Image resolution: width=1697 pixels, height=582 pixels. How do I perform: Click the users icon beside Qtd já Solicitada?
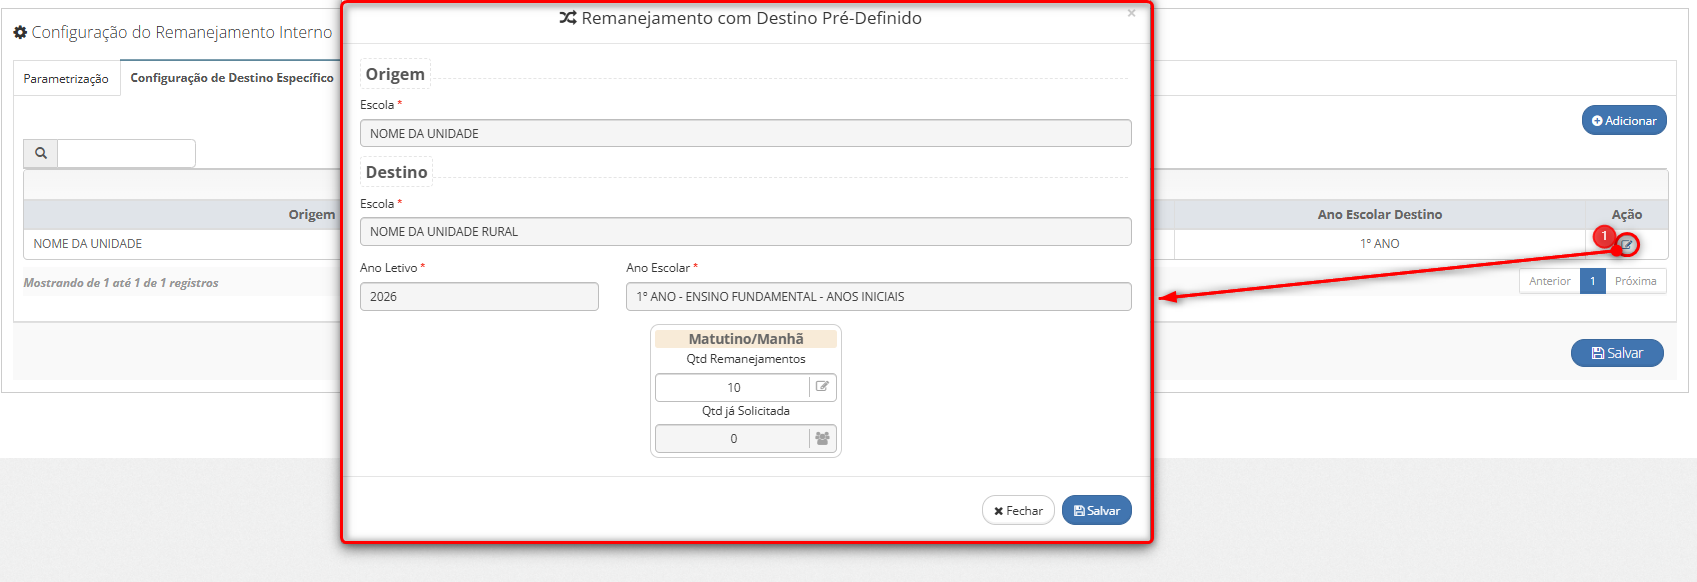(x=822, y=439)
